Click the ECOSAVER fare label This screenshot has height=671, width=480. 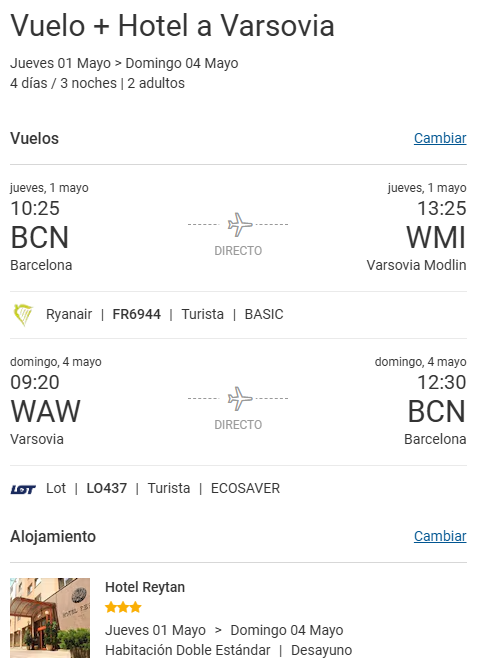(x=245, y=488)
